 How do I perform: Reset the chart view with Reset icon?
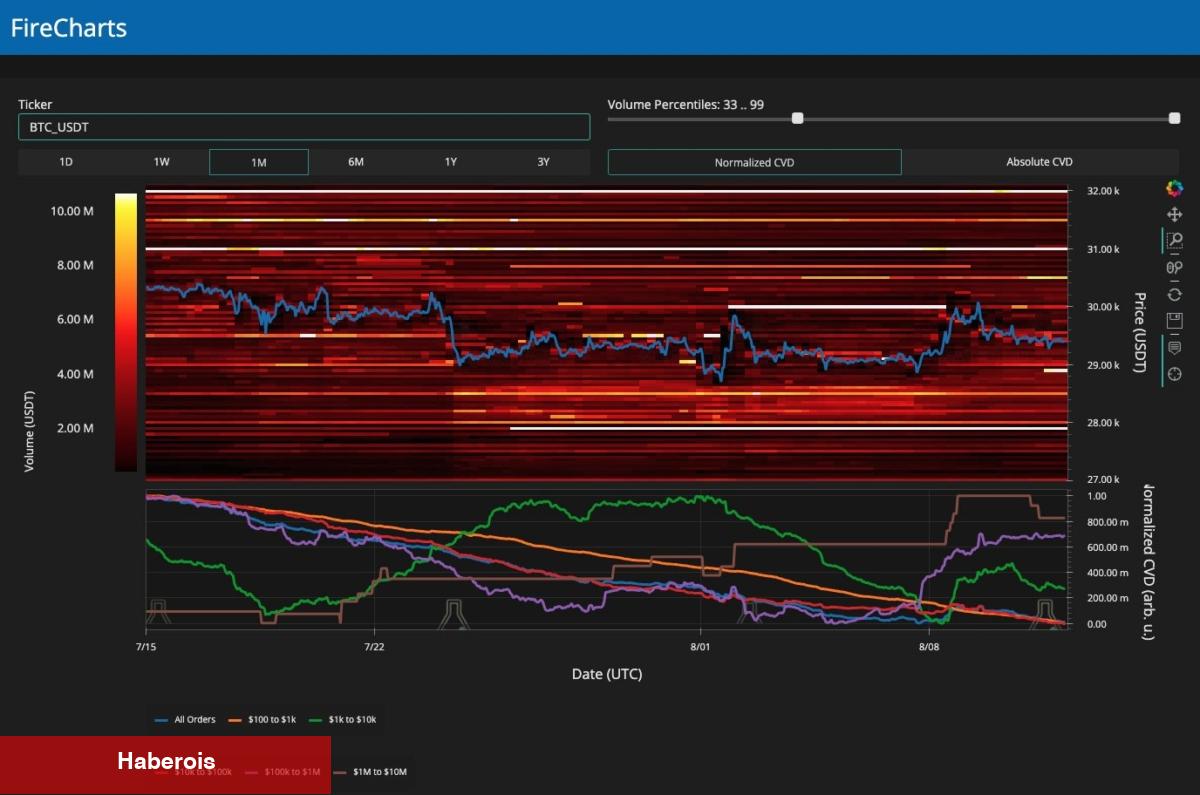pyautogui.click(x=1174, y=294)
